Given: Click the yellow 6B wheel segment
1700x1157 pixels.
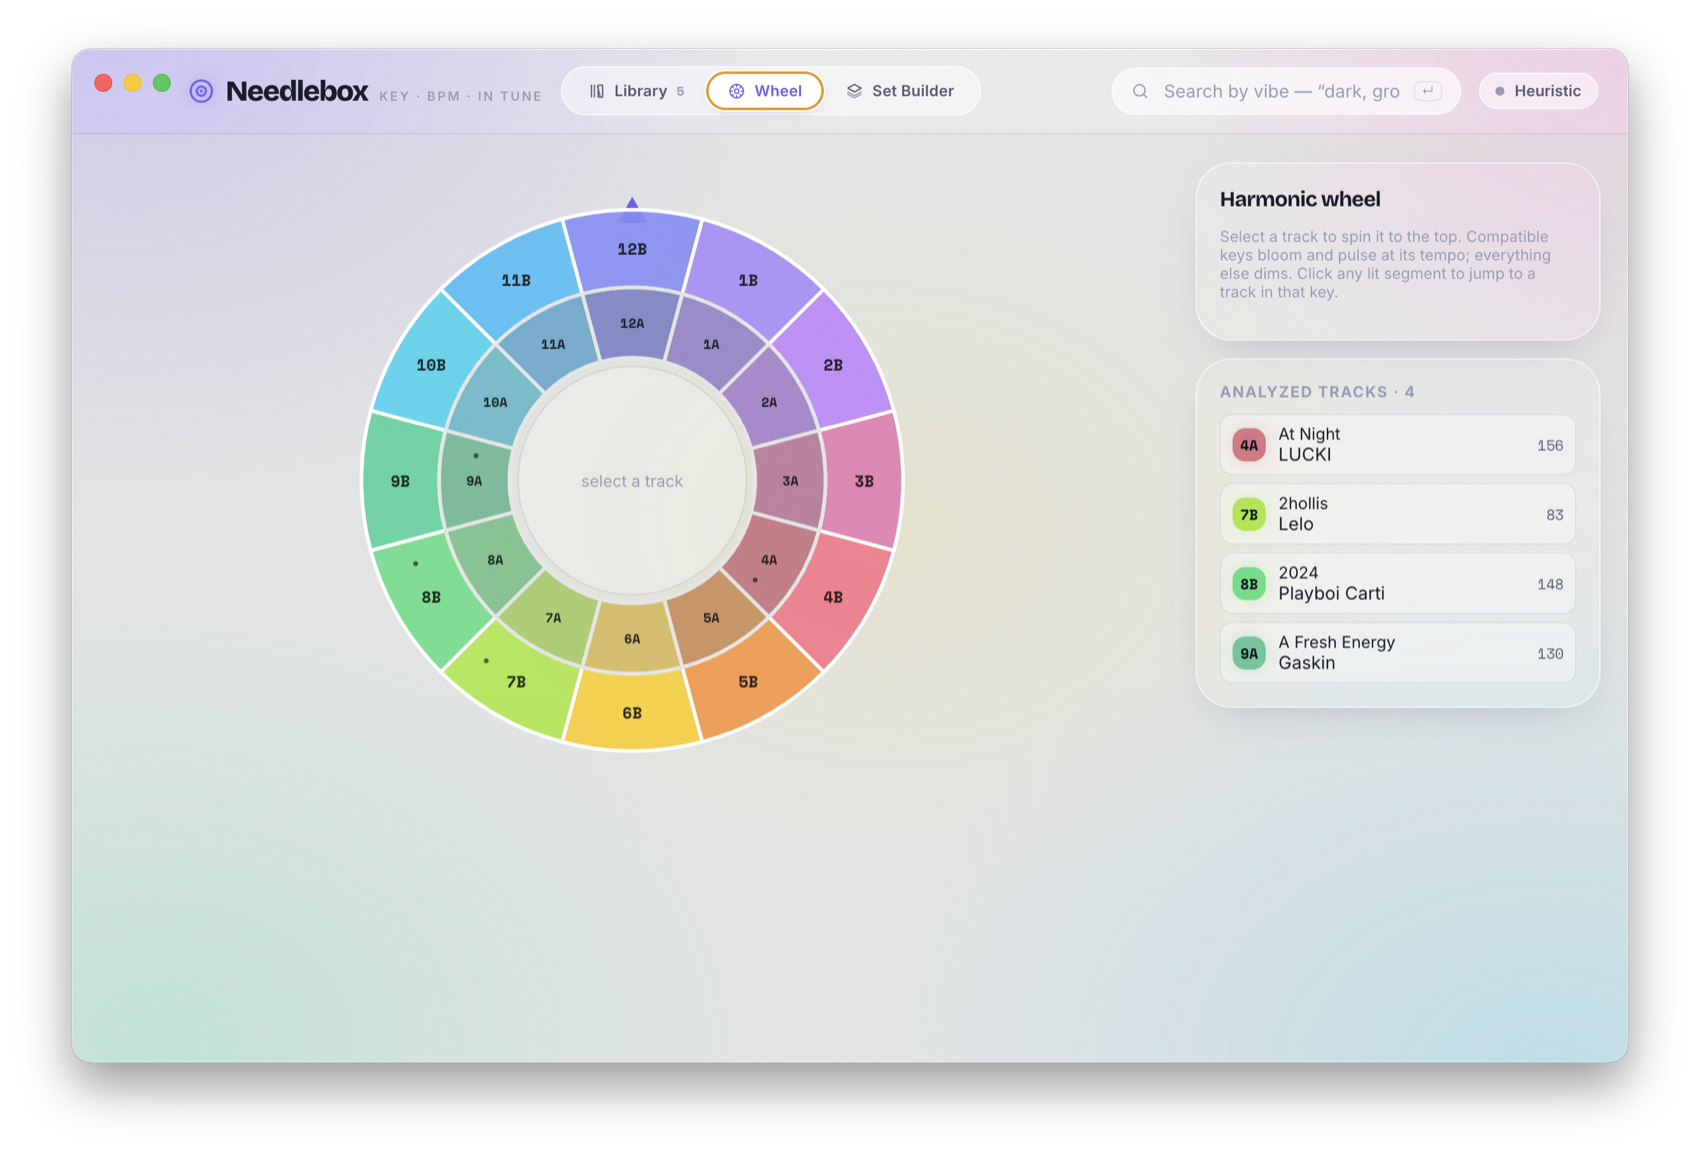Looking at the screenshot, I should 632,713.
